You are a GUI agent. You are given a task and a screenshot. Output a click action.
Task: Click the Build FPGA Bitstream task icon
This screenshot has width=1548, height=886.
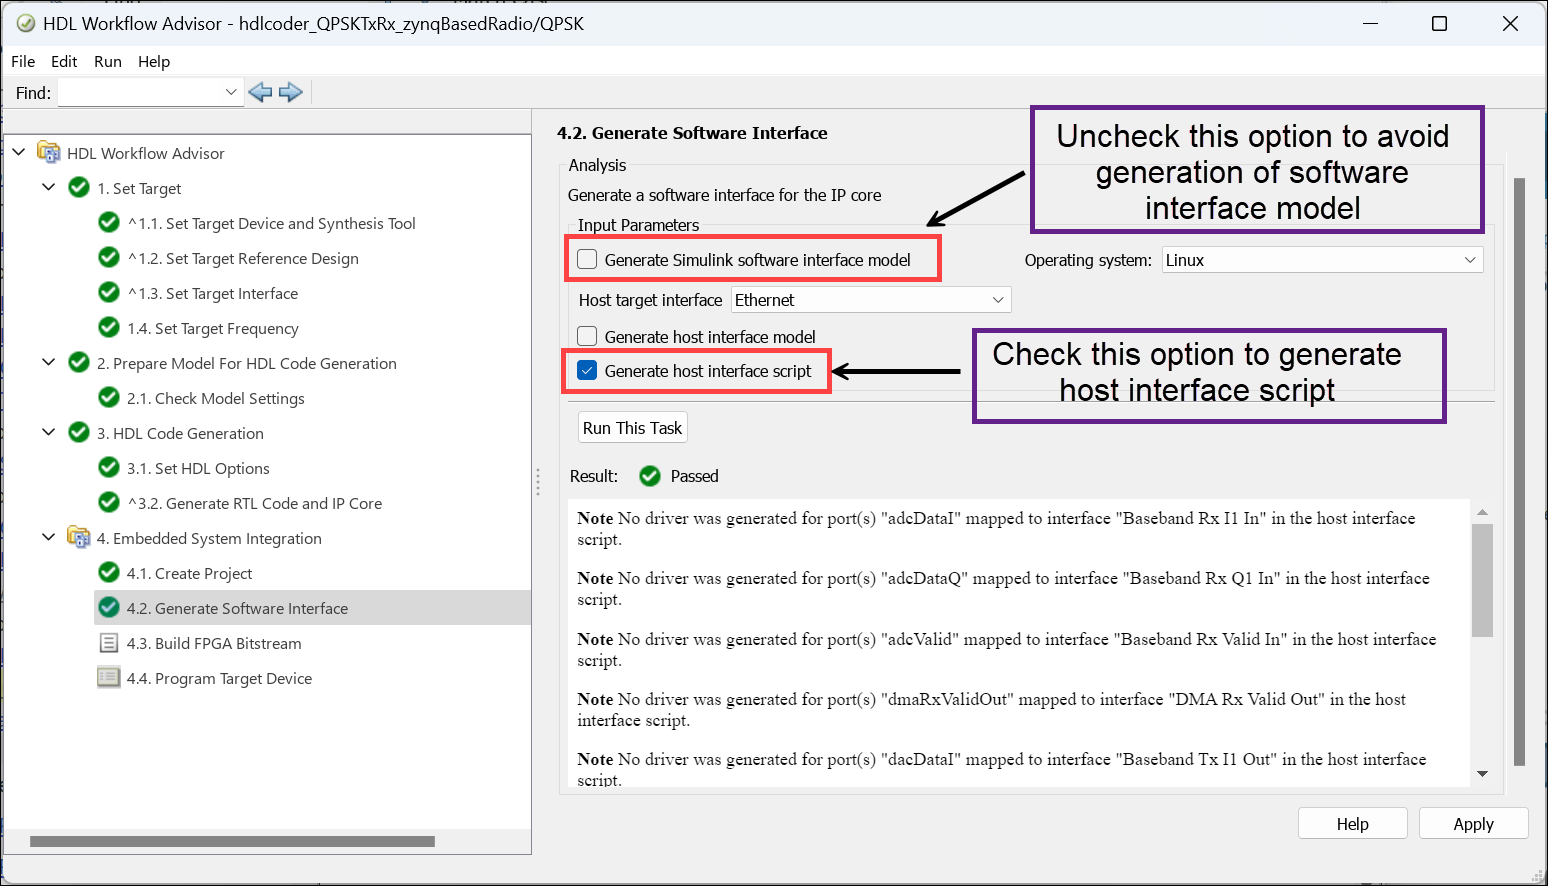pos(109,643)
